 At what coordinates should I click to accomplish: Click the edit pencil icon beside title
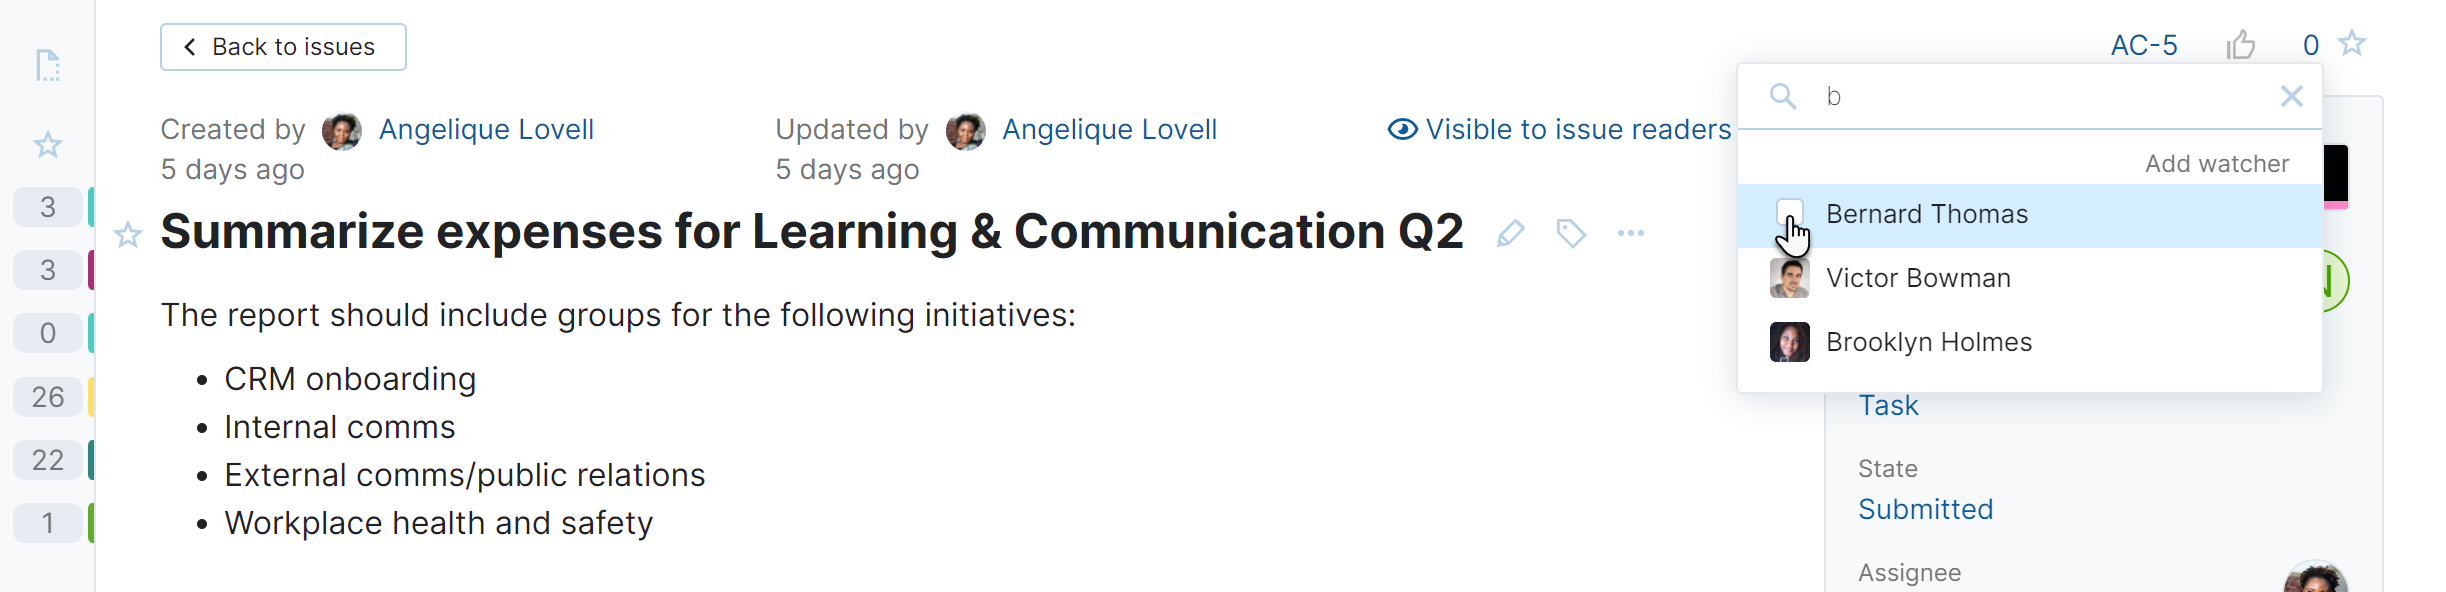(x=1510, y=234)
